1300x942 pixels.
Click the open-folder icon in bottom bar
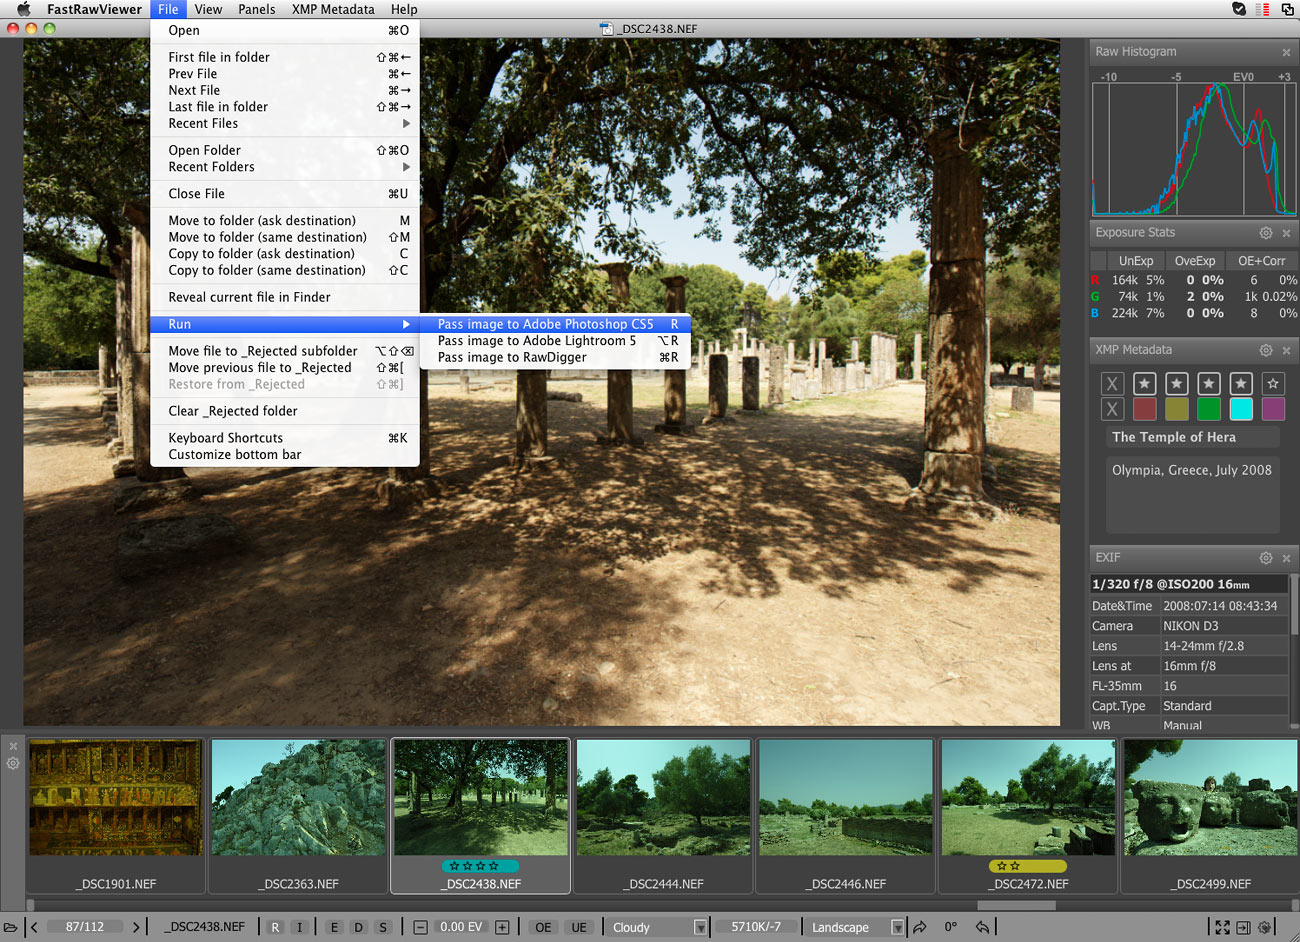[x=11, y=927]
